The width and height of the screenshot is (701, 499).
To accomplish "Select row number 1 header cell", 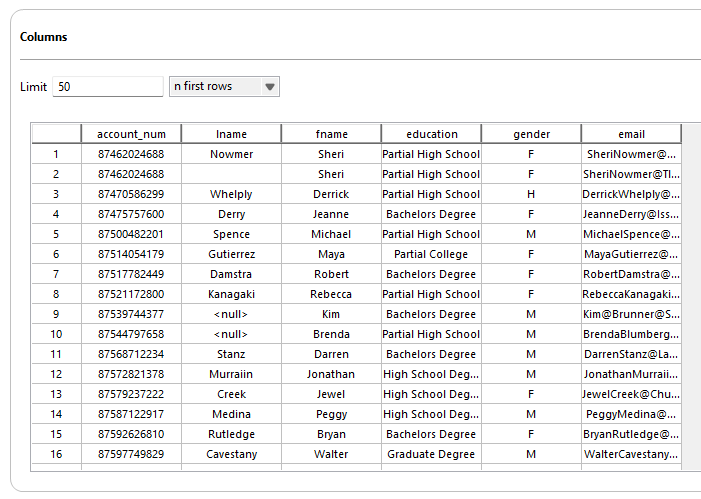I will (x=56, y=154).
